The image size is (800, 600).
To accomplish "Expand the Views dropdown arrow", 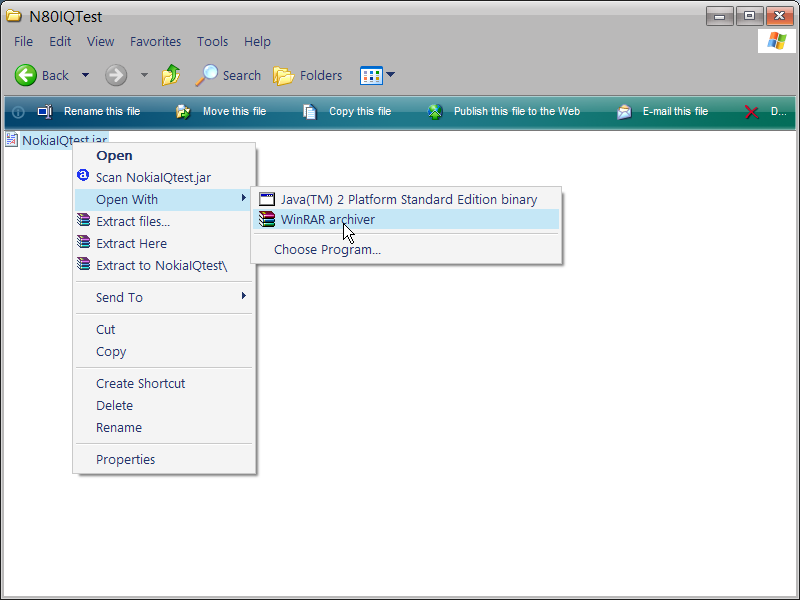I will 391,75.
